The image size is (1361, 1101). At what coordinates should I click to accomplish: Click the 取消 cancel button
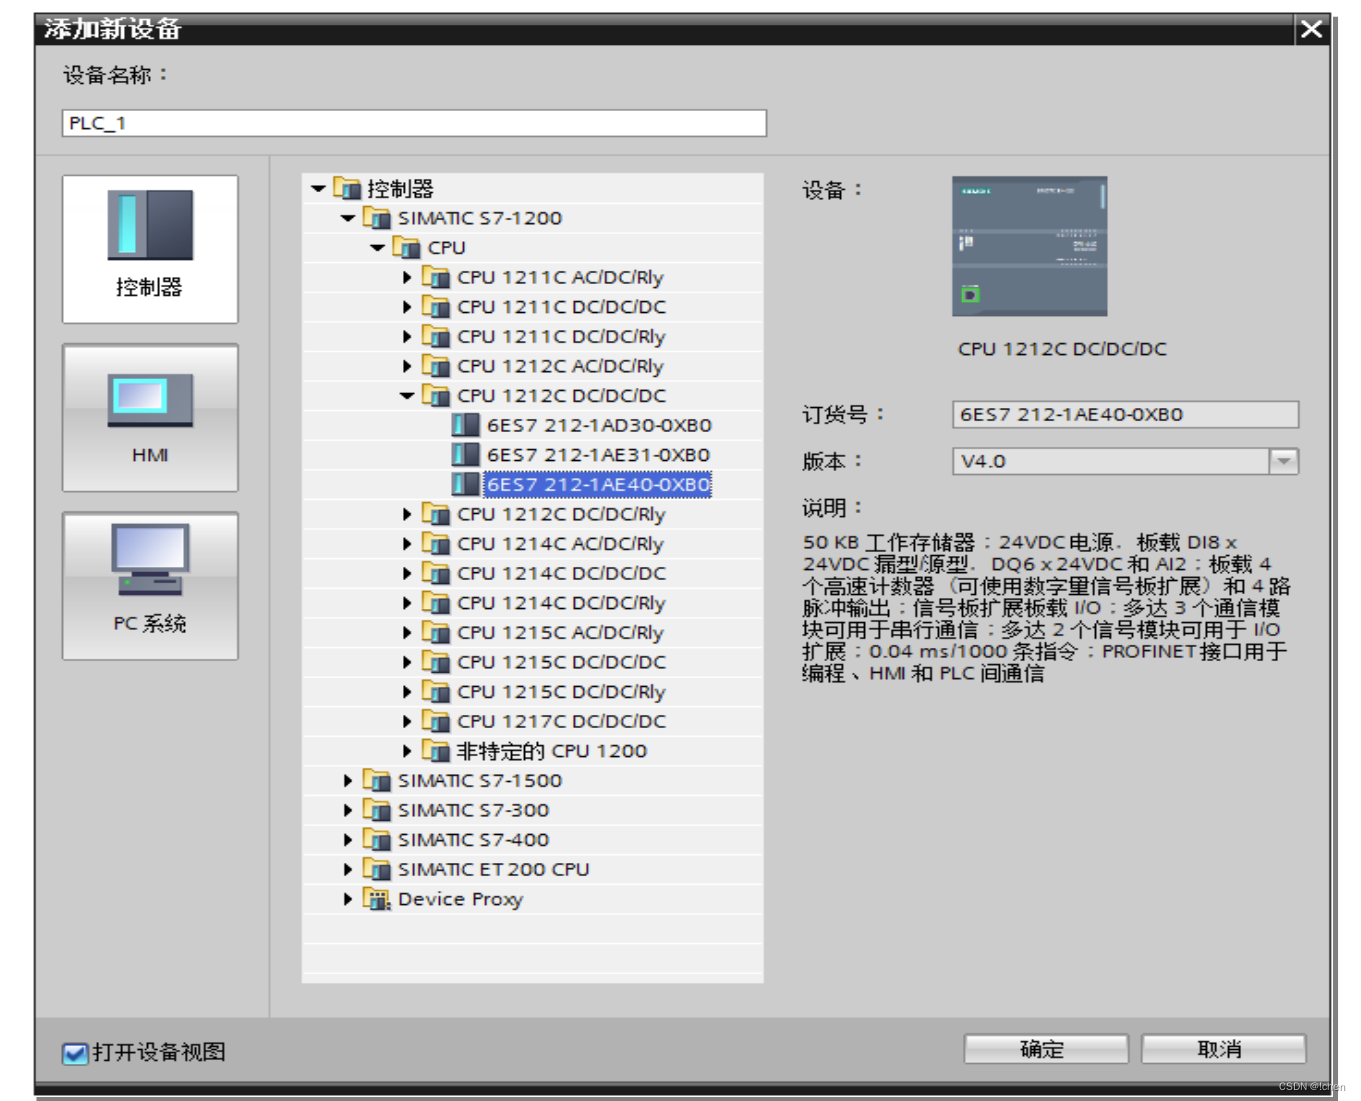click(1223, 1049)
